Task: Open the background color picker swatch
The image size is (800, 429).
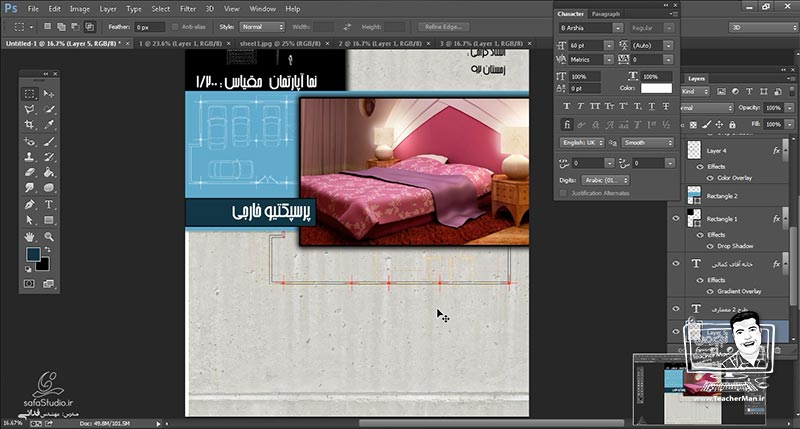Action: click(x=43, y=264)
